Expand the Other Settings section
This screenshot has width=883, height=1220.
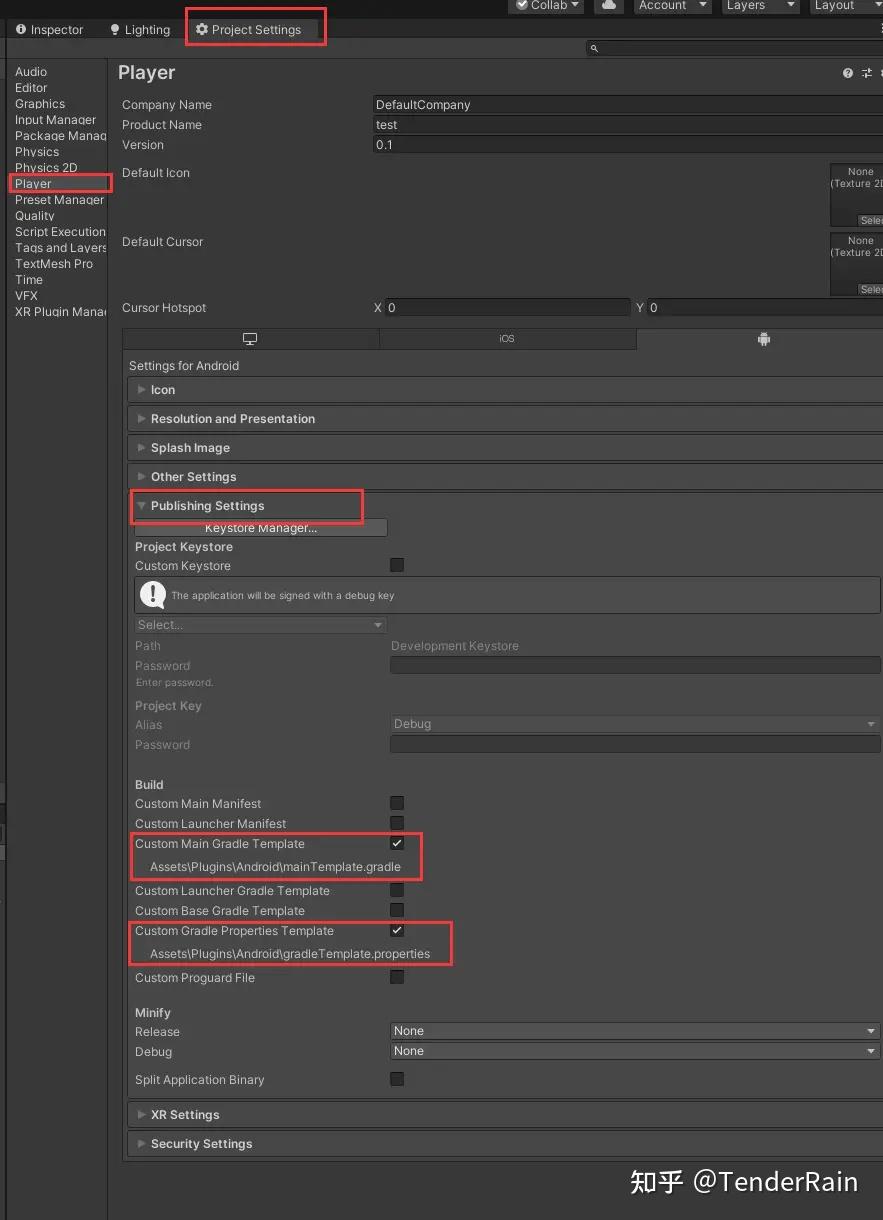click(193, 477)
